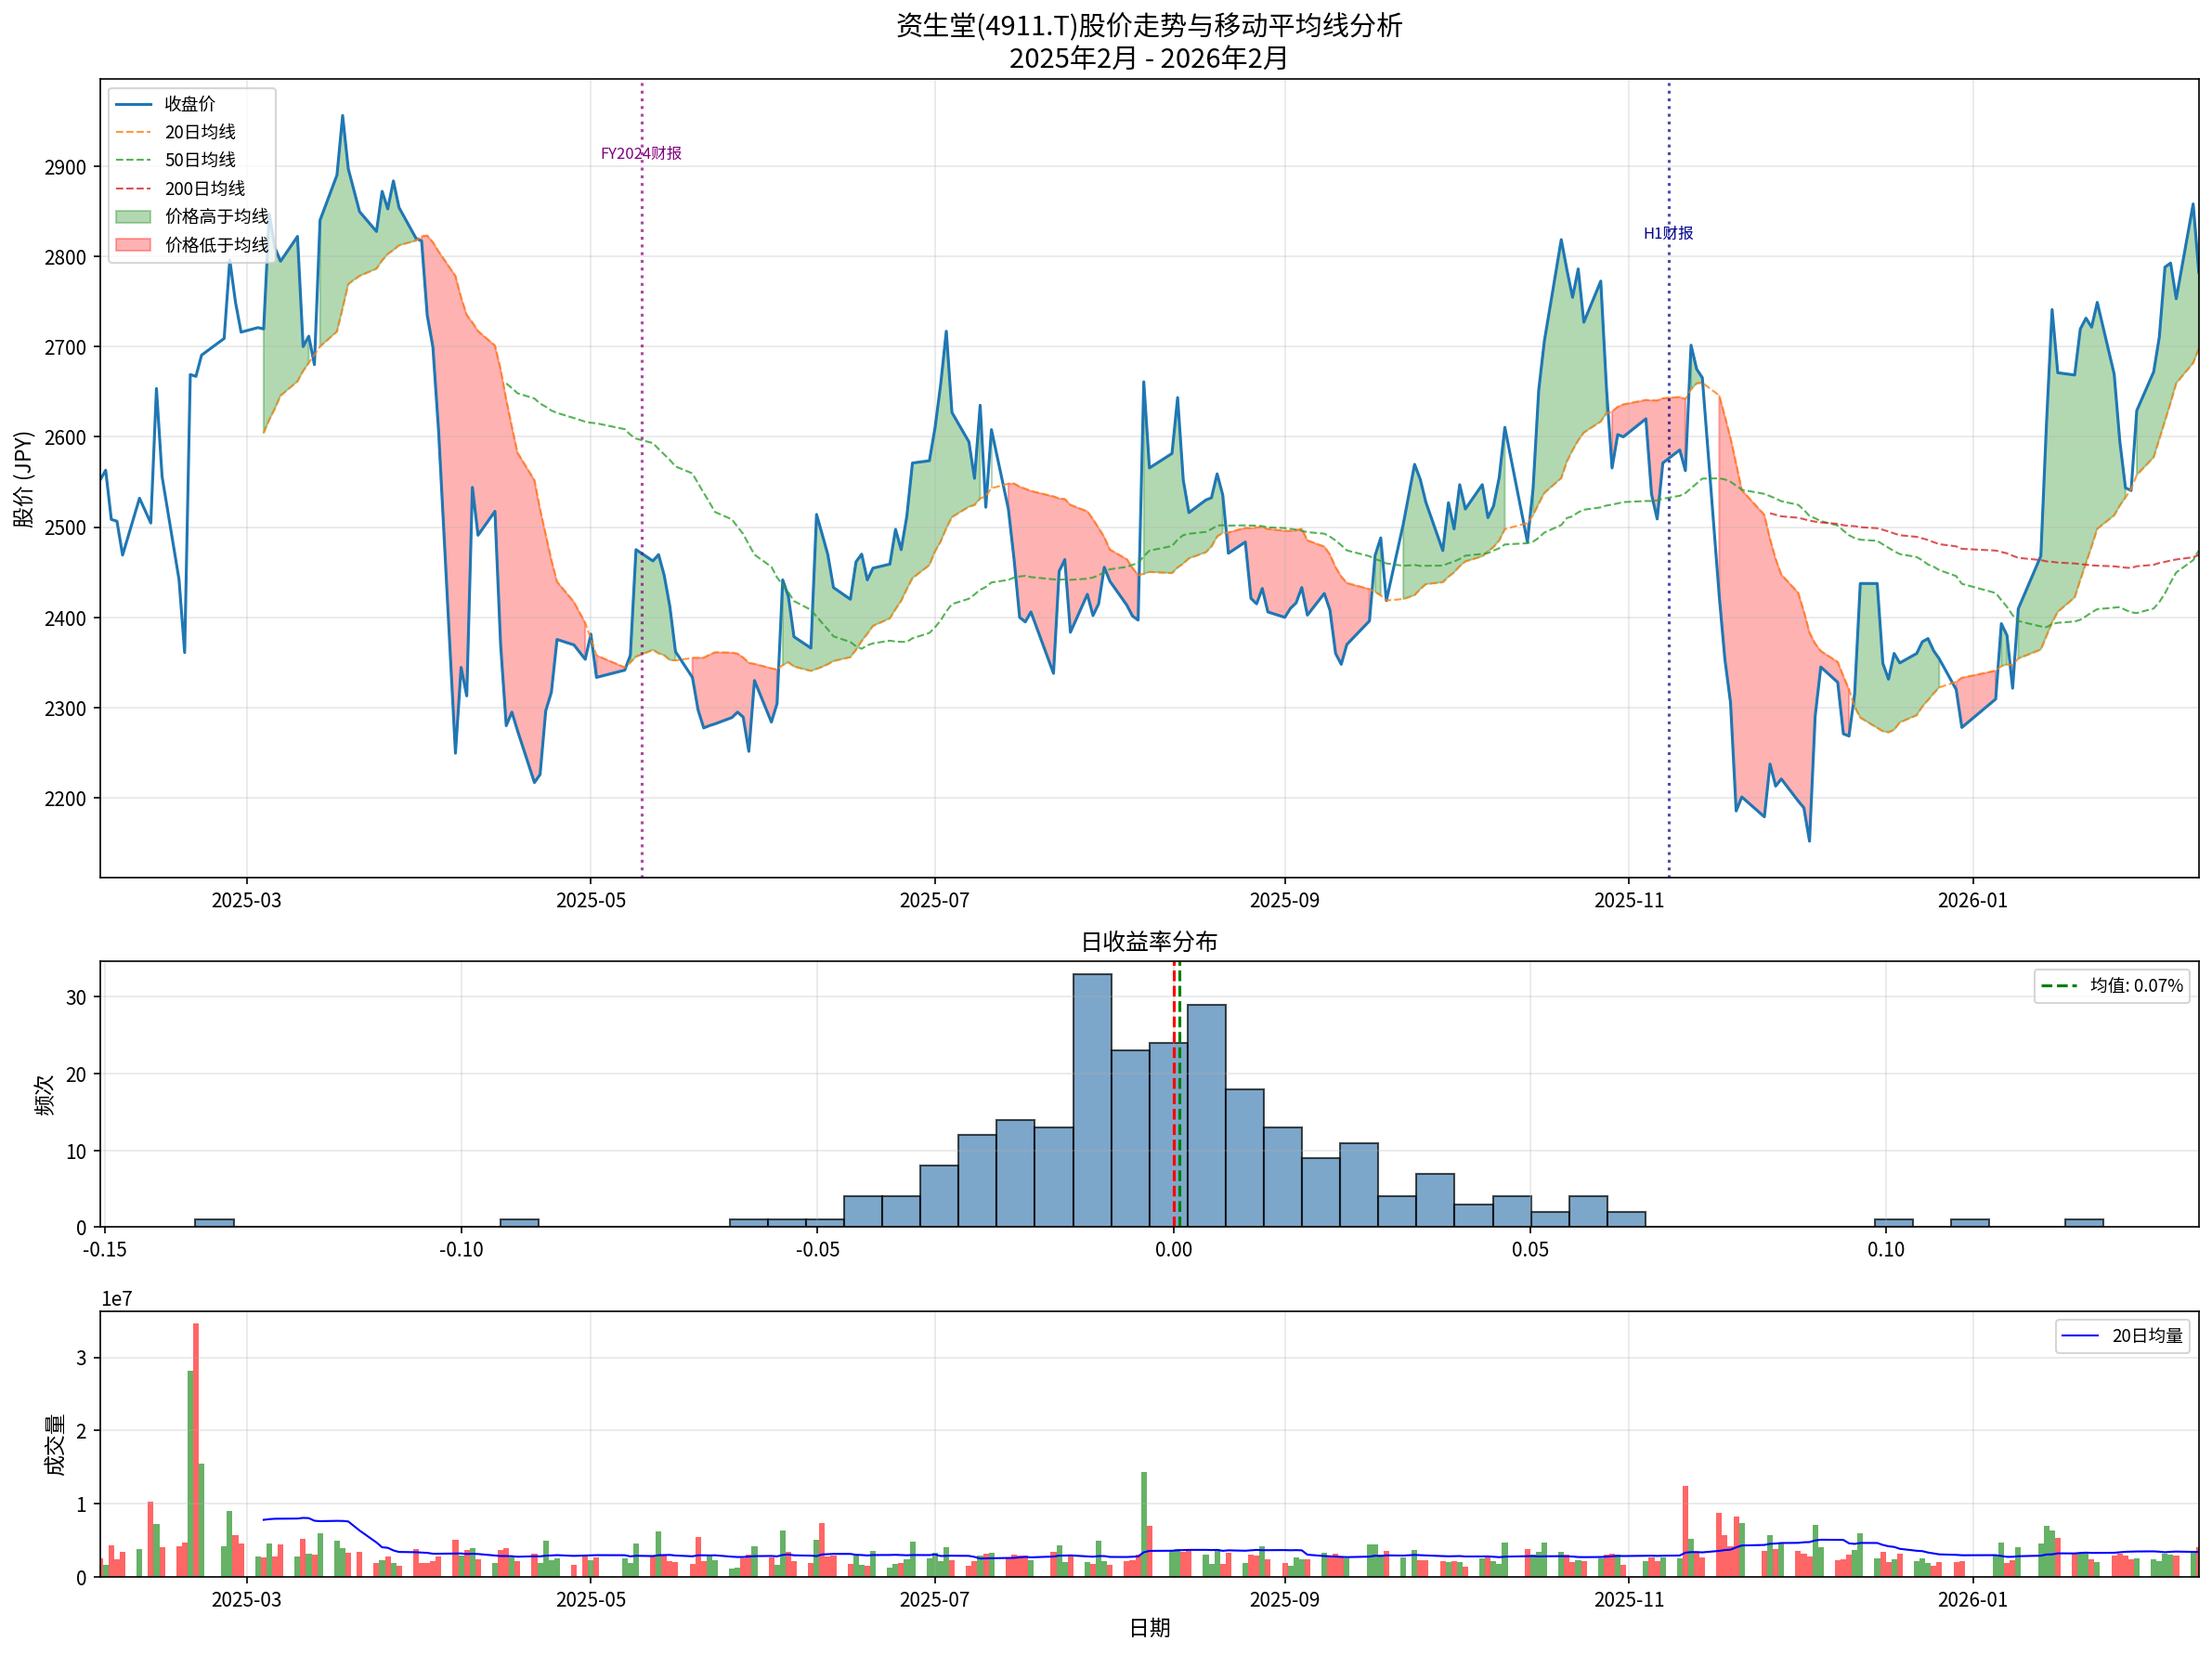Click the 成交量 y-axis label
The image size is (2212, 1654).
point(55,1444)
